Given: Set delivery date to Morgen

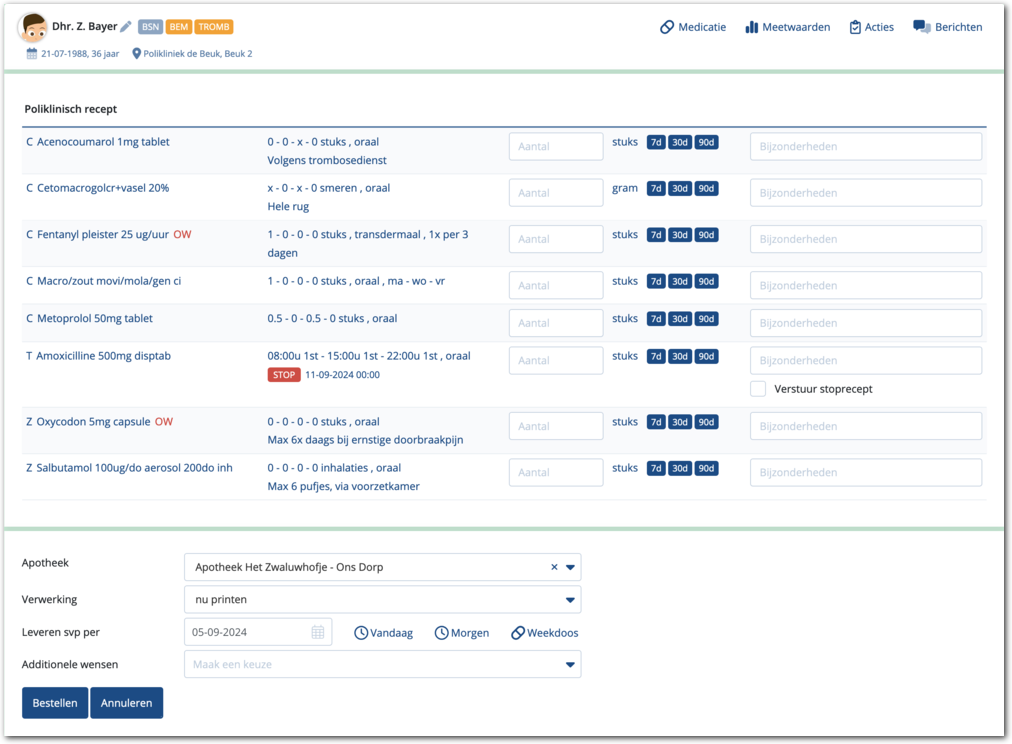Looking at the screenshot, I should [462, 633].
